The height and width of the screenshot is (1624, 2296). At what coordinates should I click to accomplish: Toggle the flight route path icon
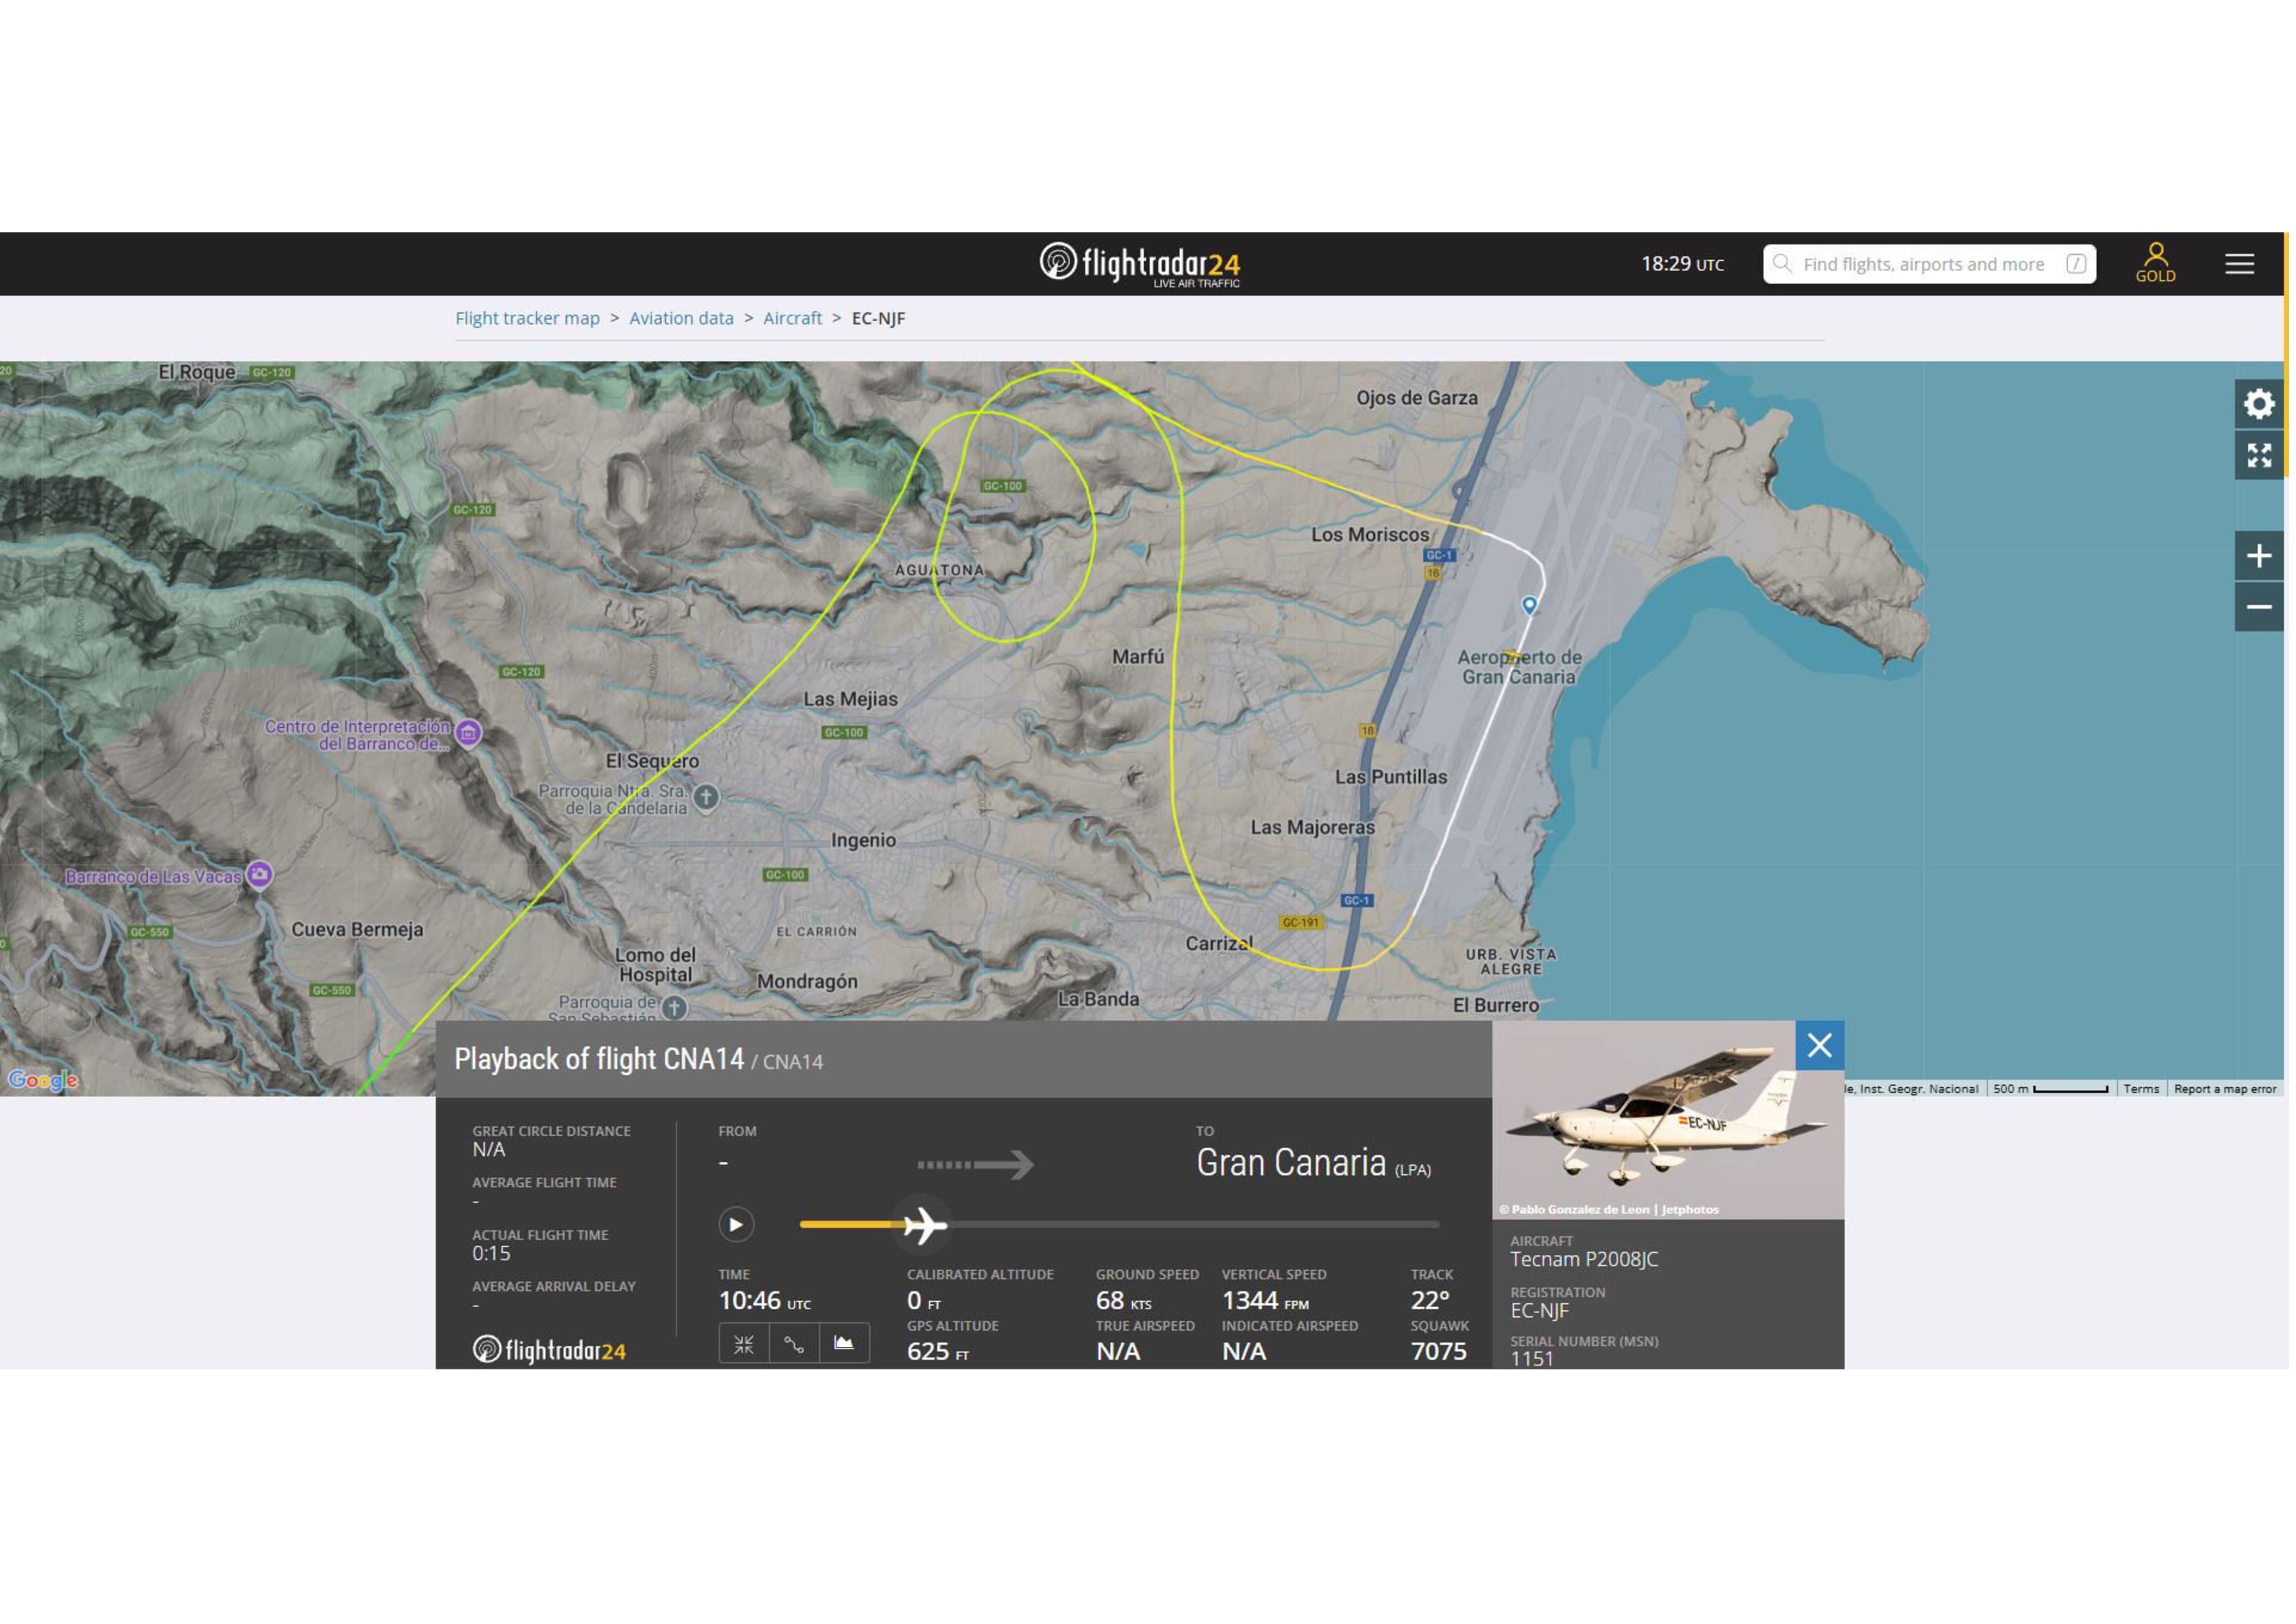click(x=794, y=1345)
